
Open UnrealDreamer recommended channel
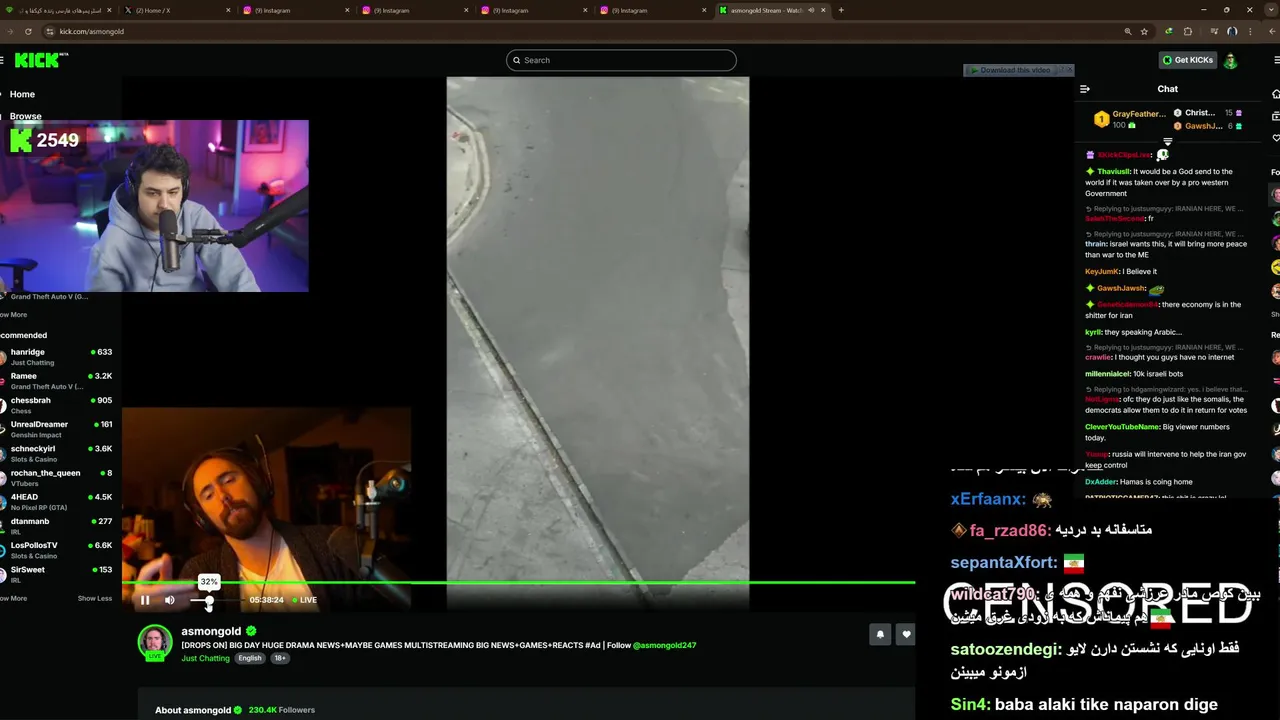(x=56, y=429)
